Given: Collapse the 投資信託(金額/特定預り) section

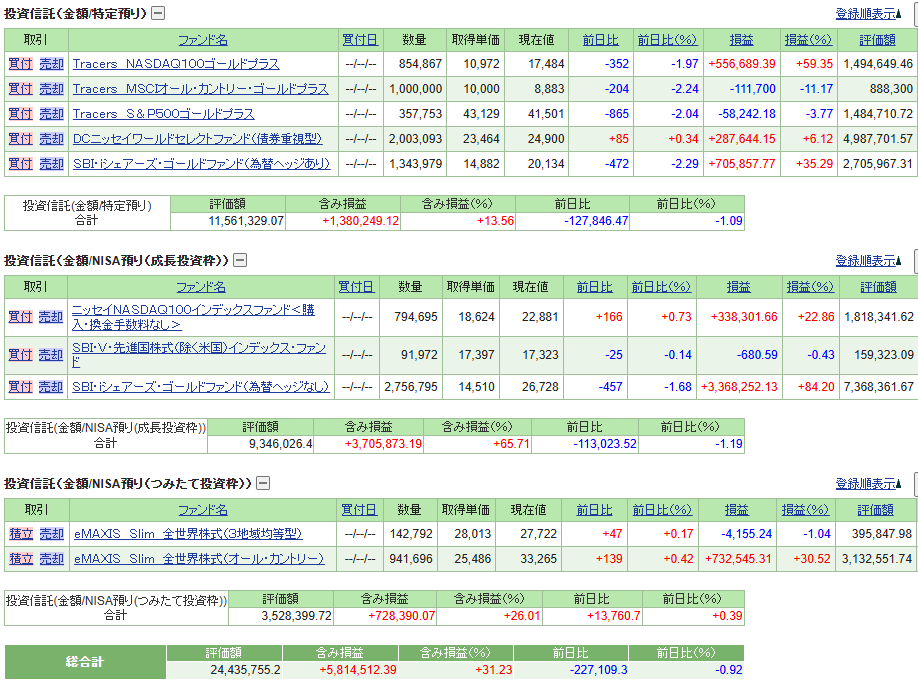Looking at the screenshot, I should pyautogui.click(x=158, y=14).
